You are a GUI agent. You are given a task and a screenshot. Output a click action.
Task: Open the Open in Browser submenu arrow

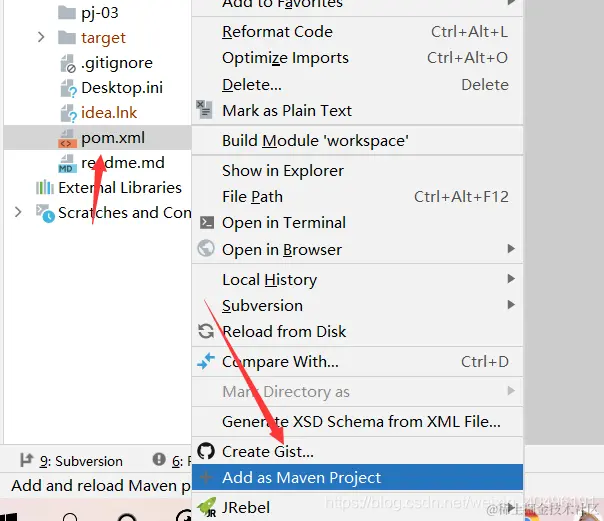point(511,248)
